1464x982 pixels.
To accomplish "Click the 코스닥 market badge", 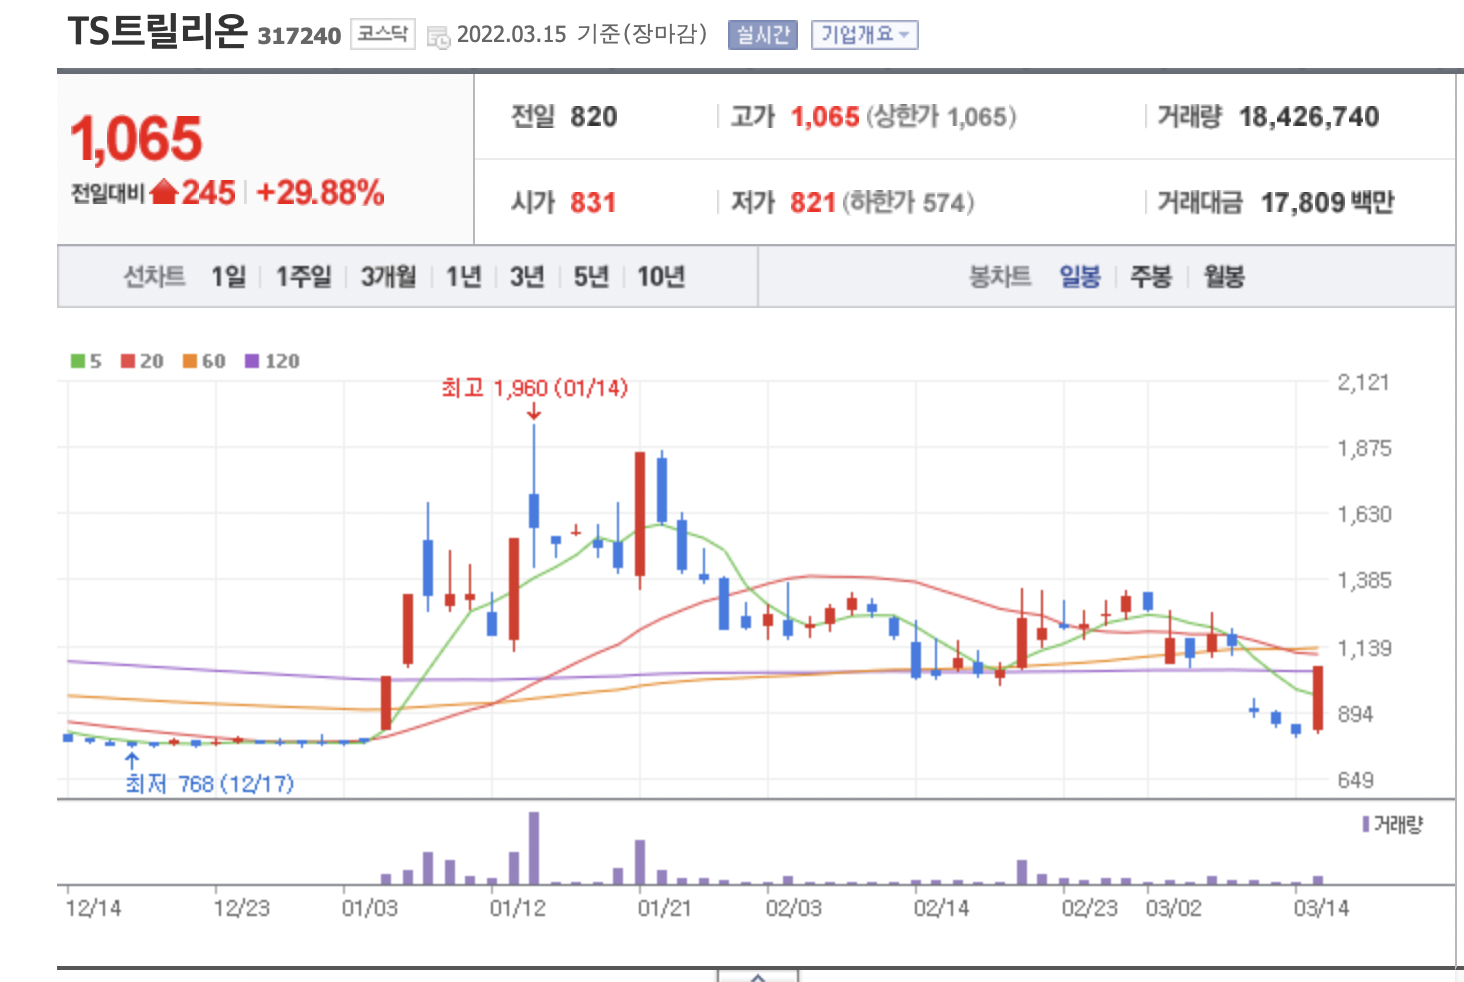I will tap(382, 34).
